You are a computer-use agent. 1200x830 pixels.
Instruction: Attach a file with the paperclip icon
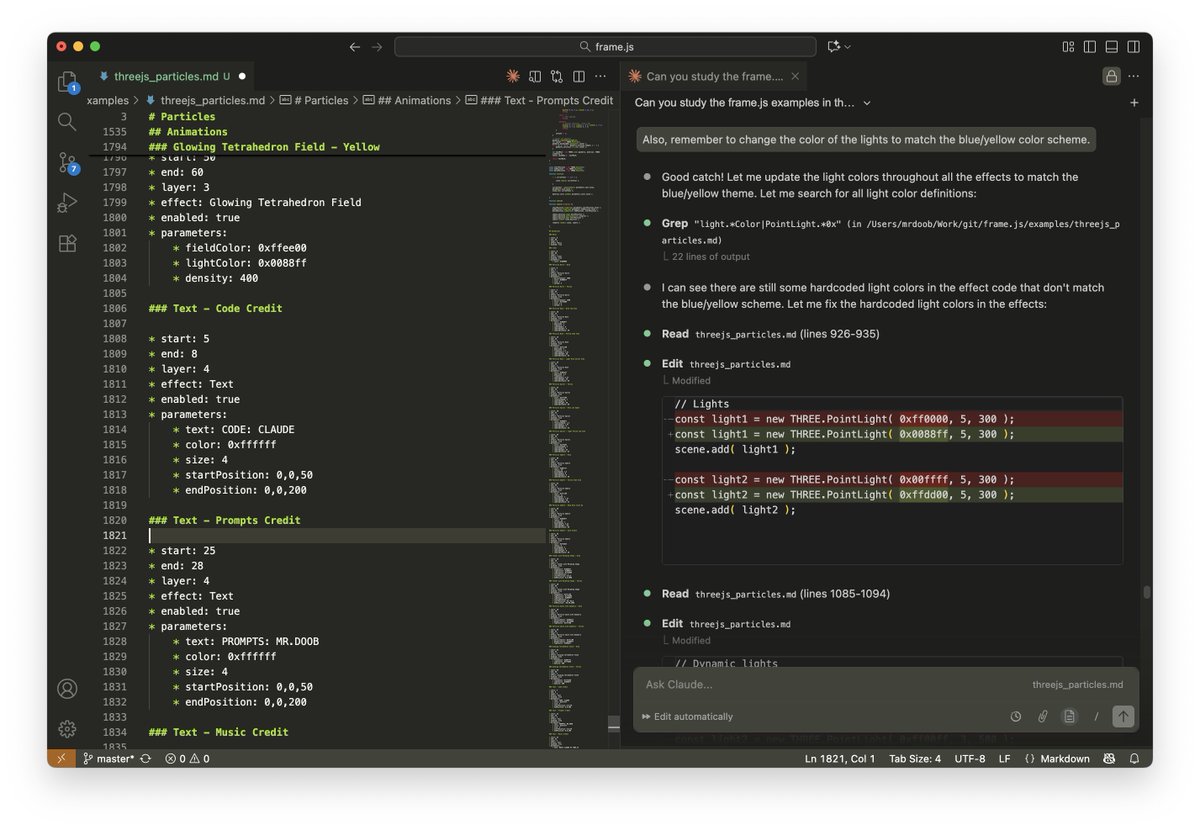click(x=1042, y=716)
